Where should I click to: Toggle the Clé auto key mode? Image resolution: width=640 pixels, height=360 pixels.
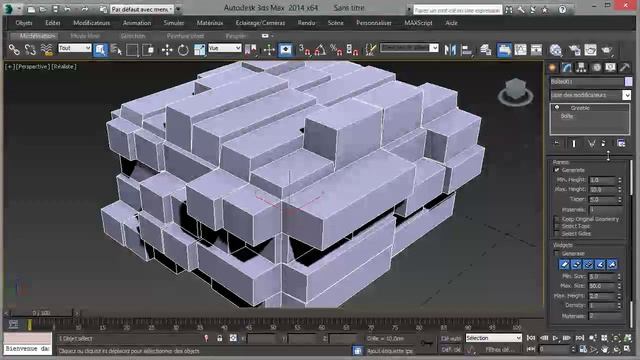pos(451,338)
